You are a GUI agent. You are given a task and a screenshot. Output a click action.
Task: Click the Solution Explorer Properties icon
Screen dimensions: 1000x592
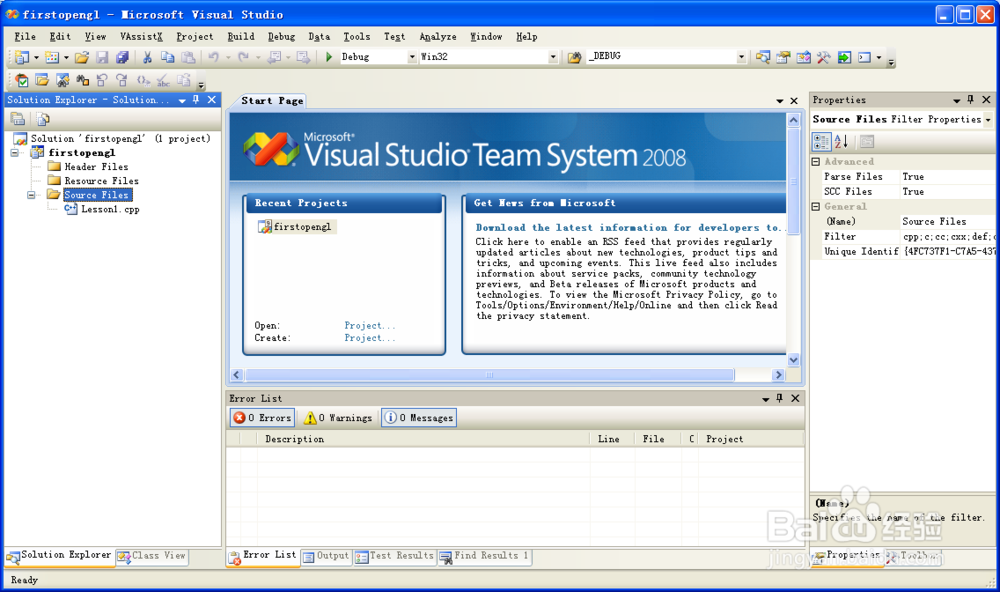point(18,119)
